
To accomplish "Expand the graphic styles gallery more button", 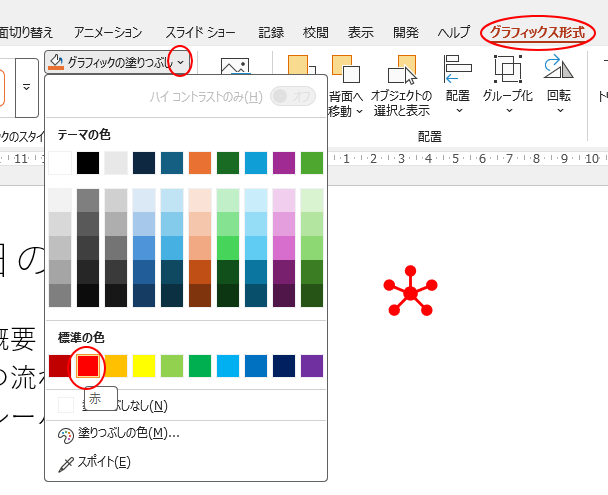I will [27, 88].
